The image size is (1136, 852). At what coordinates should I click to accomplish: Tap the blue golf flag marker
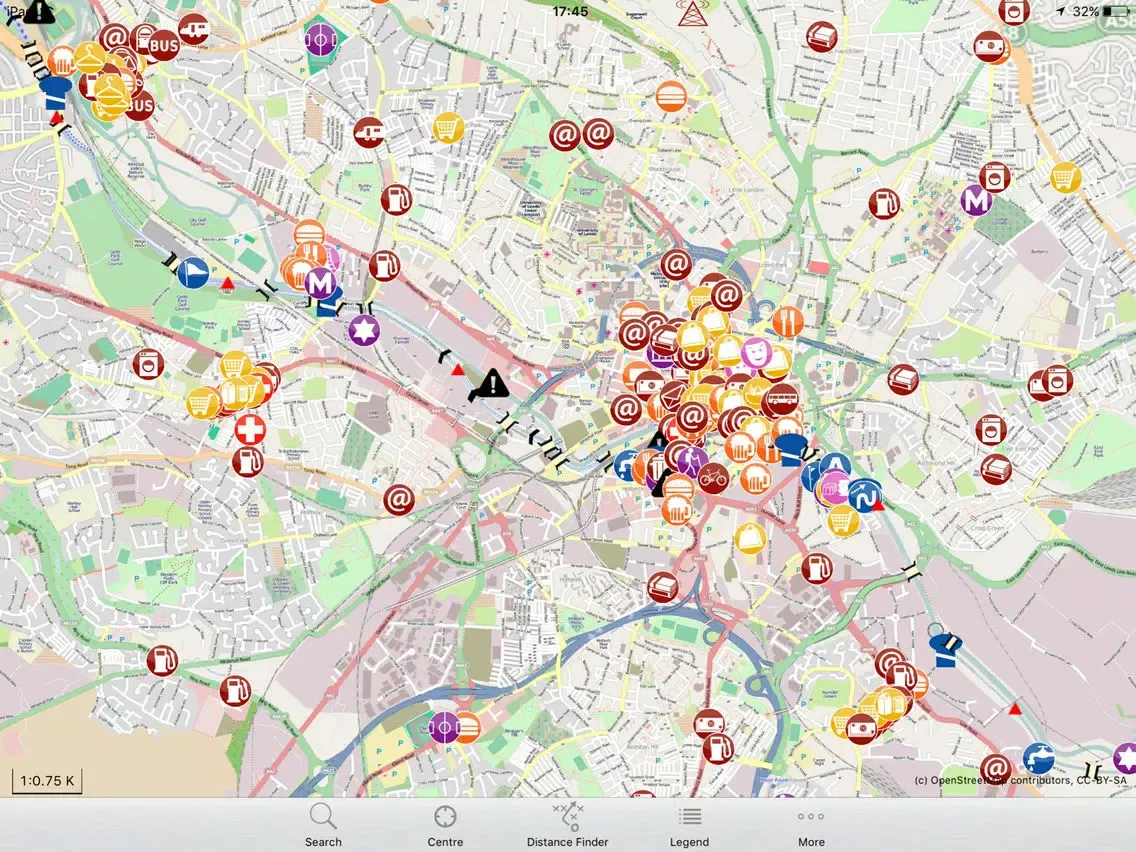click(x=193, y=273)
